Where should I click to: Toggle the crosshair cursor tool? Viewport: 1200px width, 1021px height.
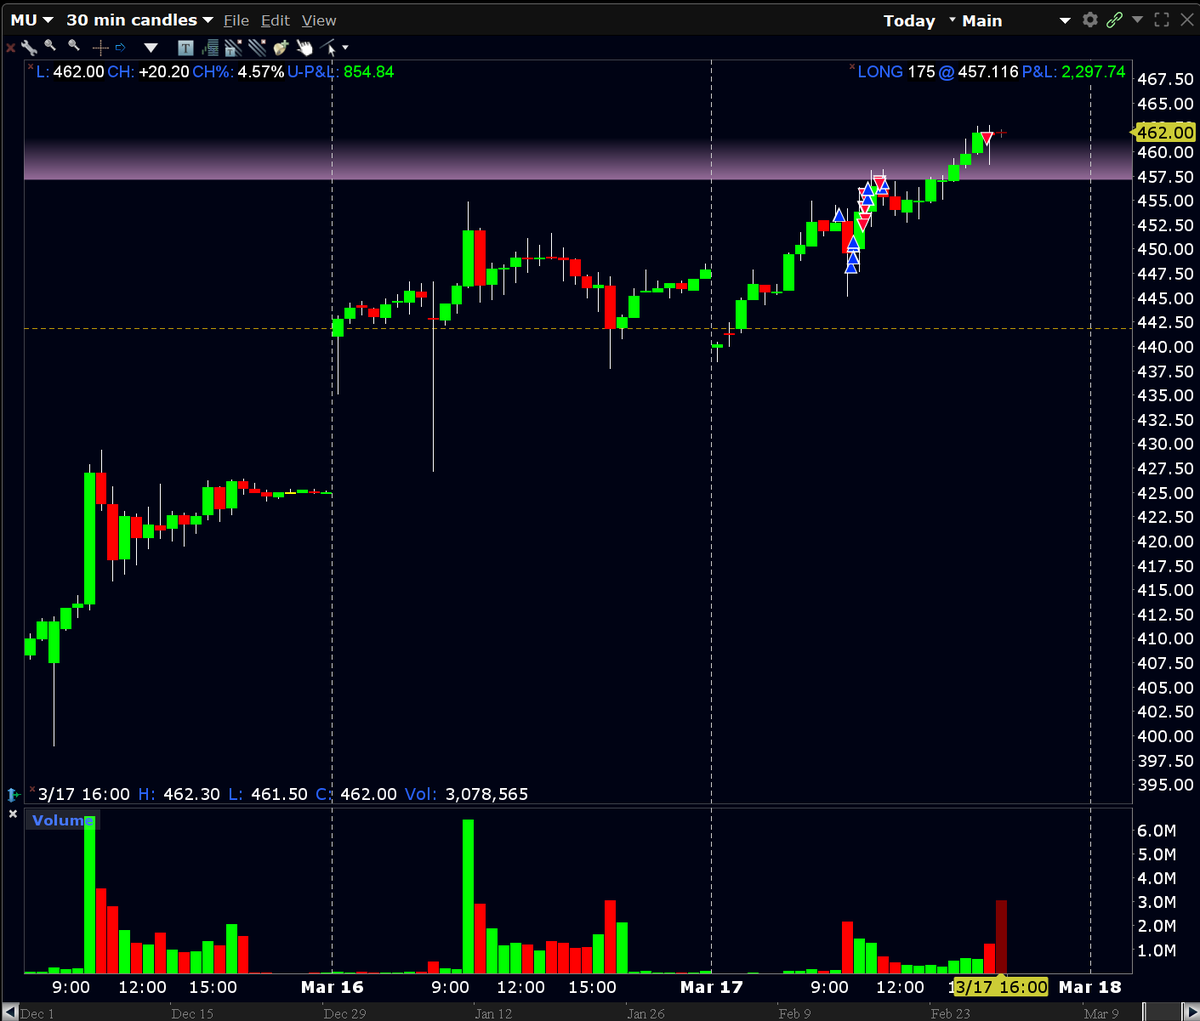coord(99,47)
